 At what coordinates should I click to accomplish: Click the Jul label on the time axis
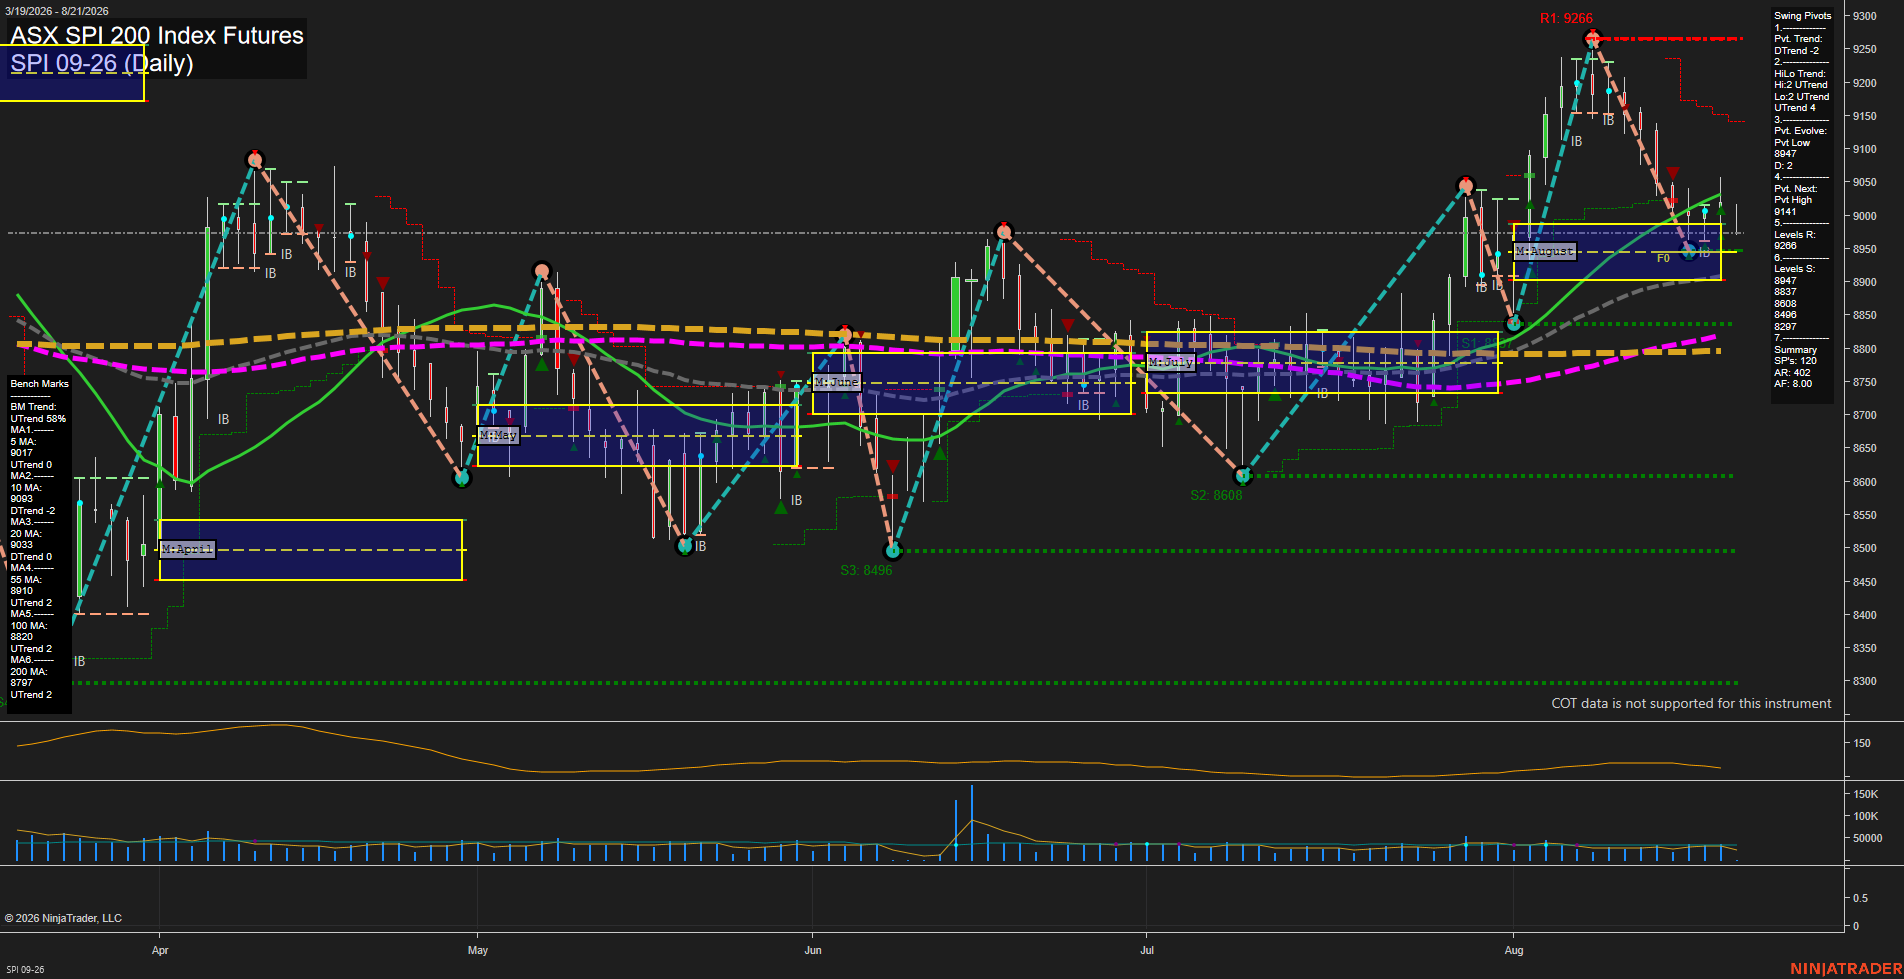click(1147, 950)
